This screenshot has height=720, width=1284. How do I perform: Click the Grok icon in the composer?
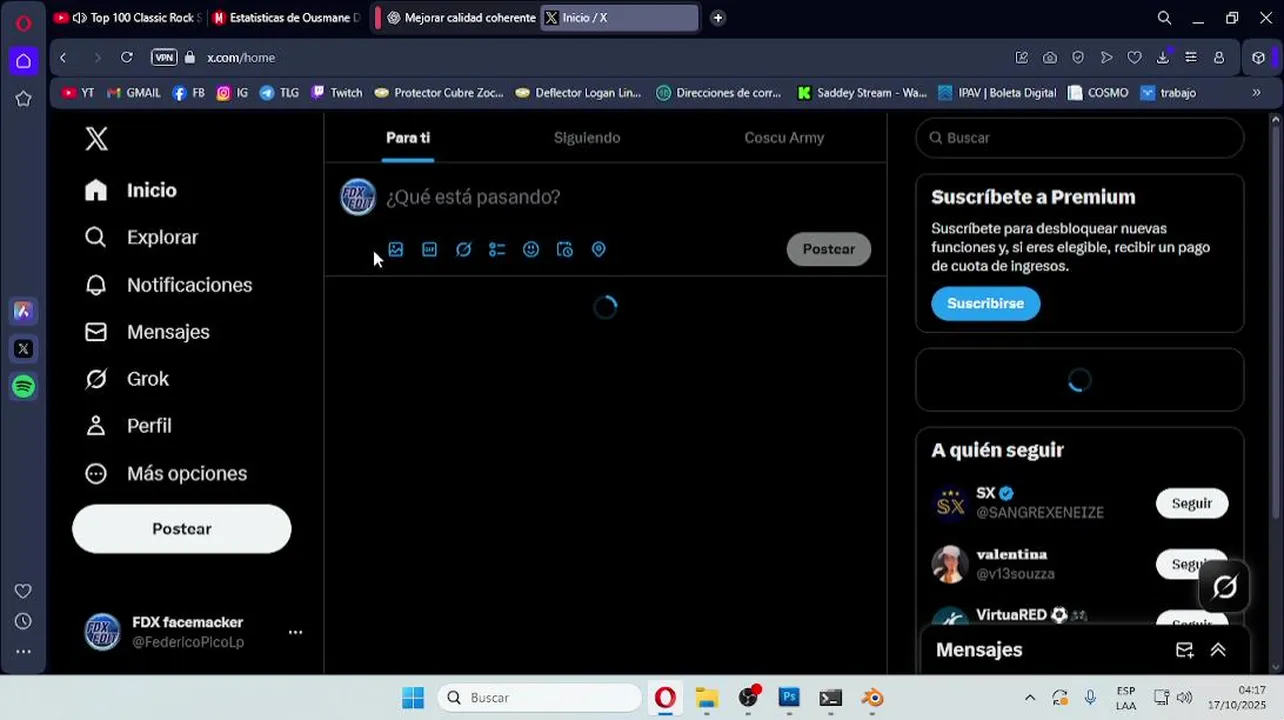coord(463,250)
